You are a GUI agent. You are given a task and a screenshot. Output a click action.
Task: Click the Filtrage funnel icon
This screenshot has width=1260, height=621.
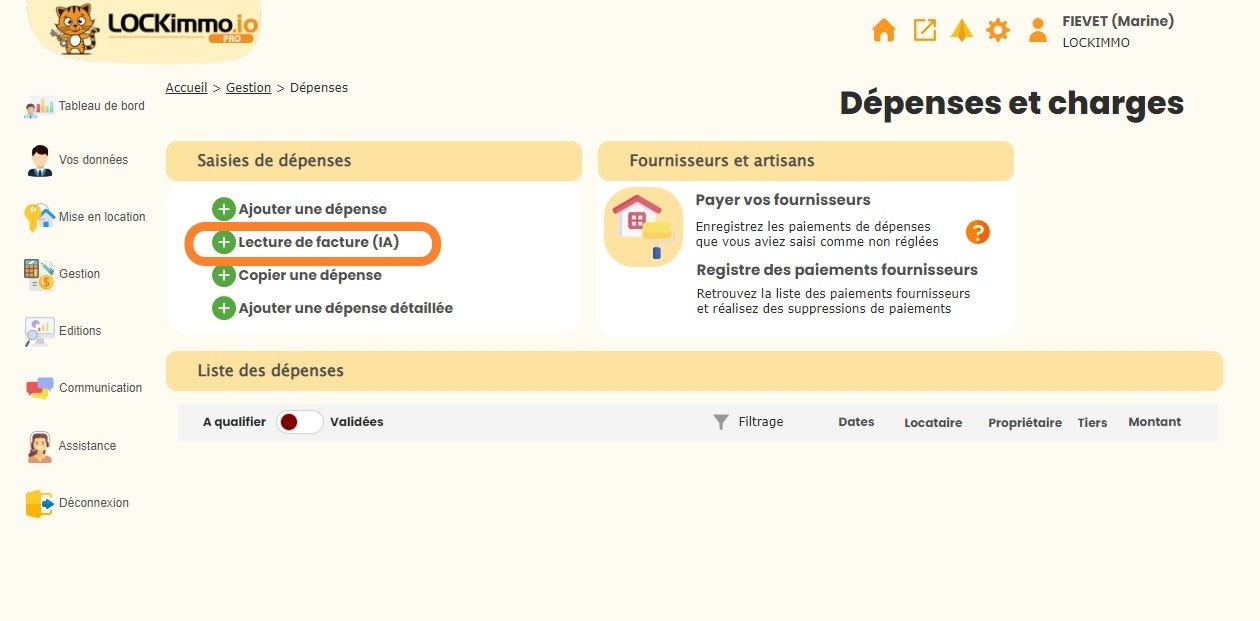[x=721, y=422]
